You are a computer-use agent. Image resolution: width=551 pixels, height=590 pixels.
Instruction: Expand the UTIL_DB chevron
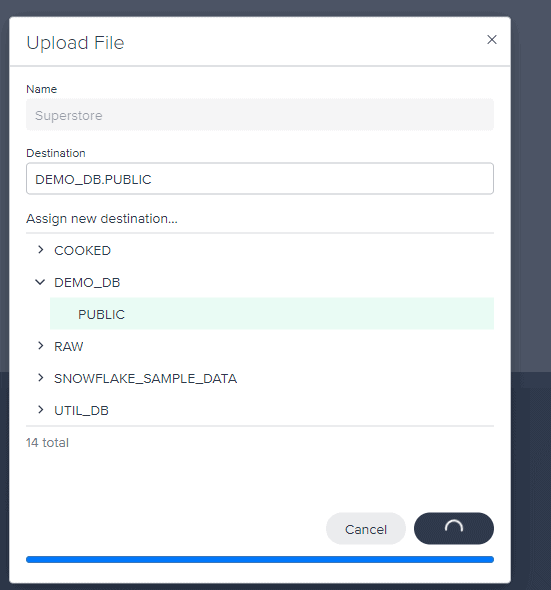click(41, 410)
